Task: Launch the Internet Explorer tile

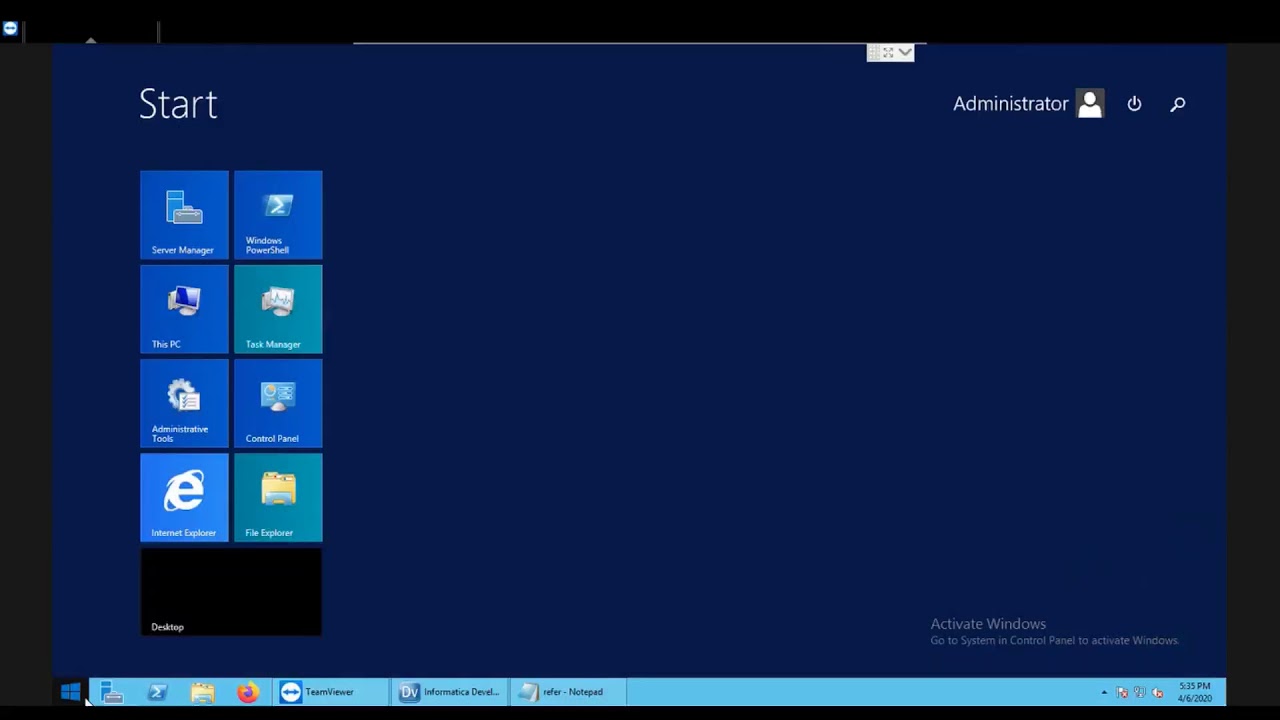Action: [x=184, y=497]
